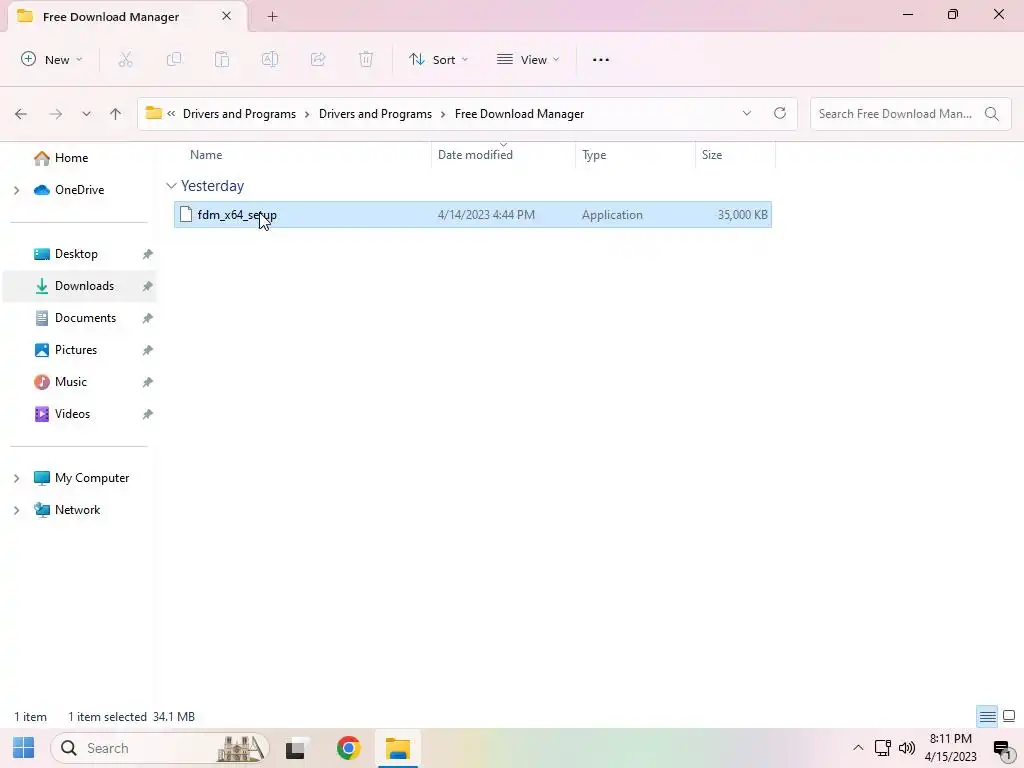1024x768 pixels.
Task: Select Network in sidebar
Action: (77, 509)
